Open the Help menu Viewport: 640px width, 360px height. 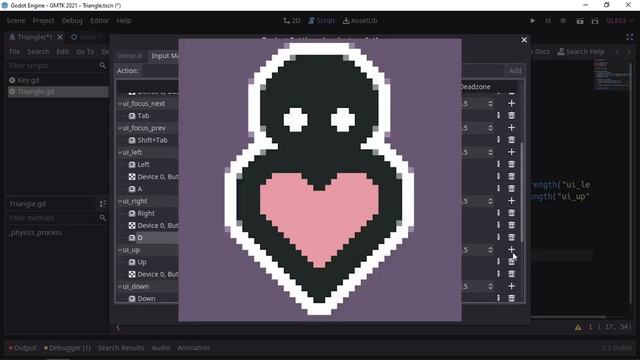click(x=124, y=20)
